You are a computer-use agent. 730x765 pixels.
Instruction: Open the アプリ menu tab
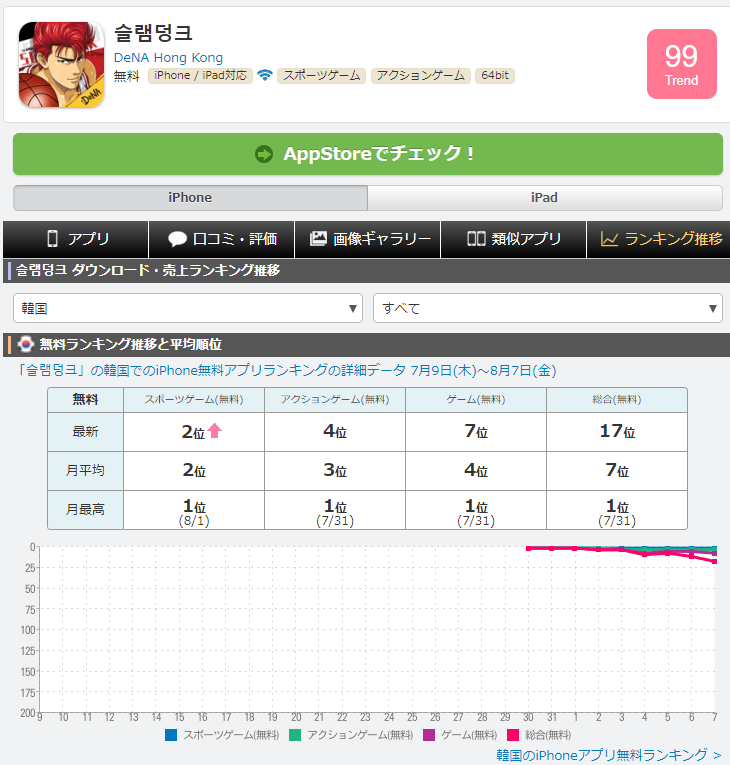76,239
